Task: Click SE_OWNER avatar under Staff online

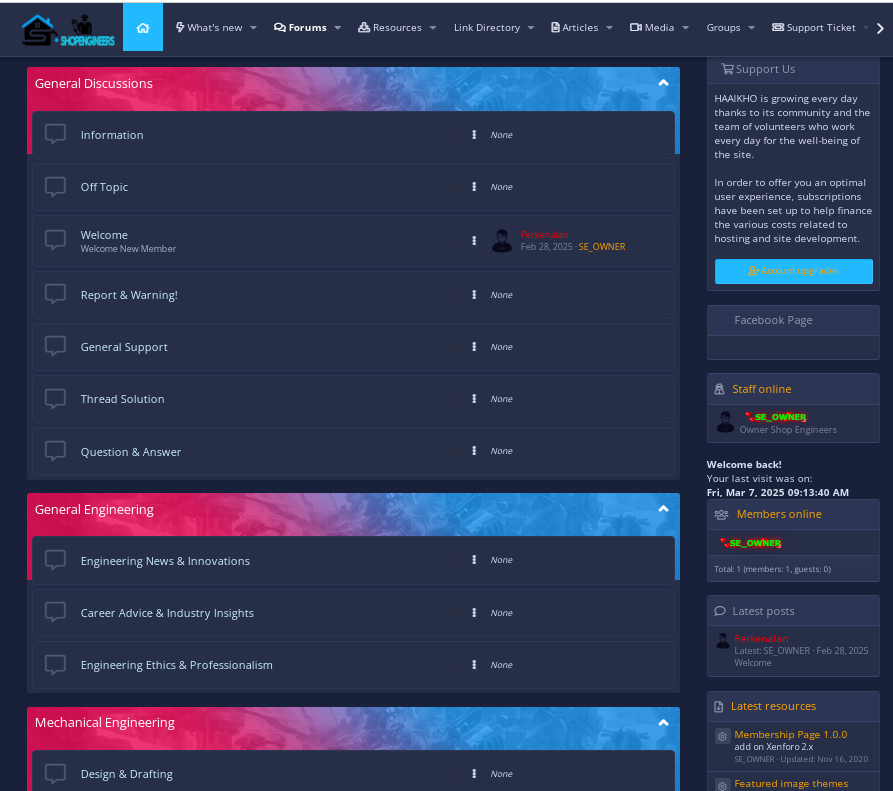Action: click(725, 423)
